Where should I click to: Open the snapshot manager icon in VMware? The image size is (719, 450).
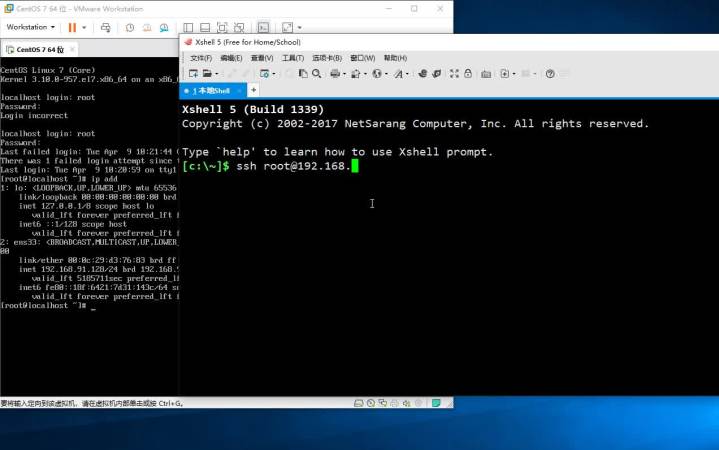click(164, 28)
